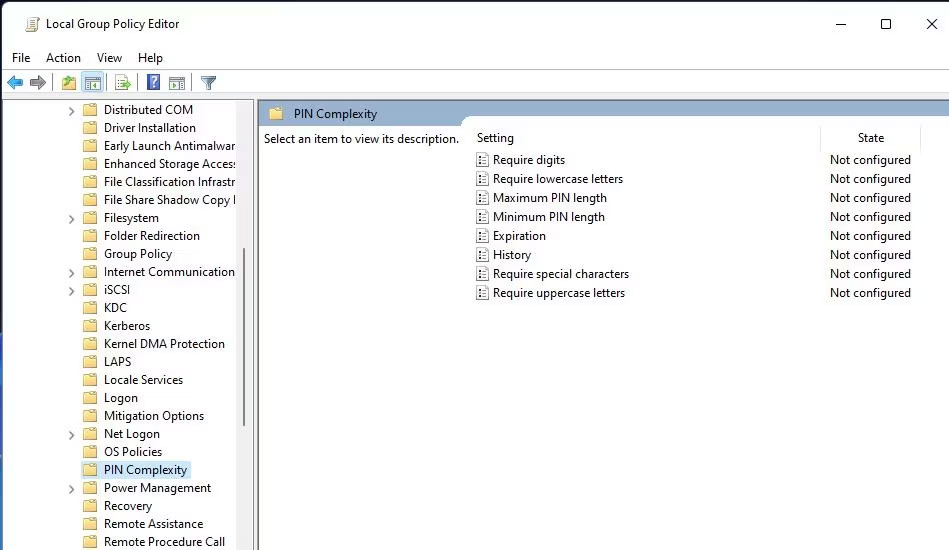
Task: Toggle the Show/Hide Console Tree icon
Action: click(93, 83)
